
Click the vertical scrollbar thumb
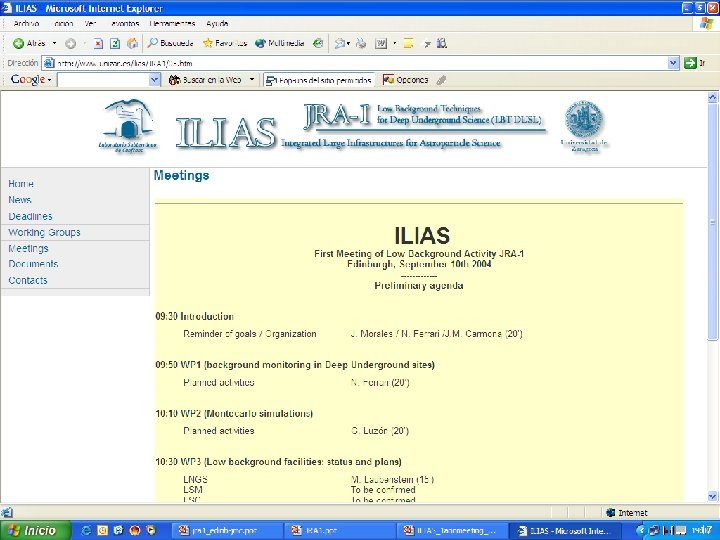712,222
